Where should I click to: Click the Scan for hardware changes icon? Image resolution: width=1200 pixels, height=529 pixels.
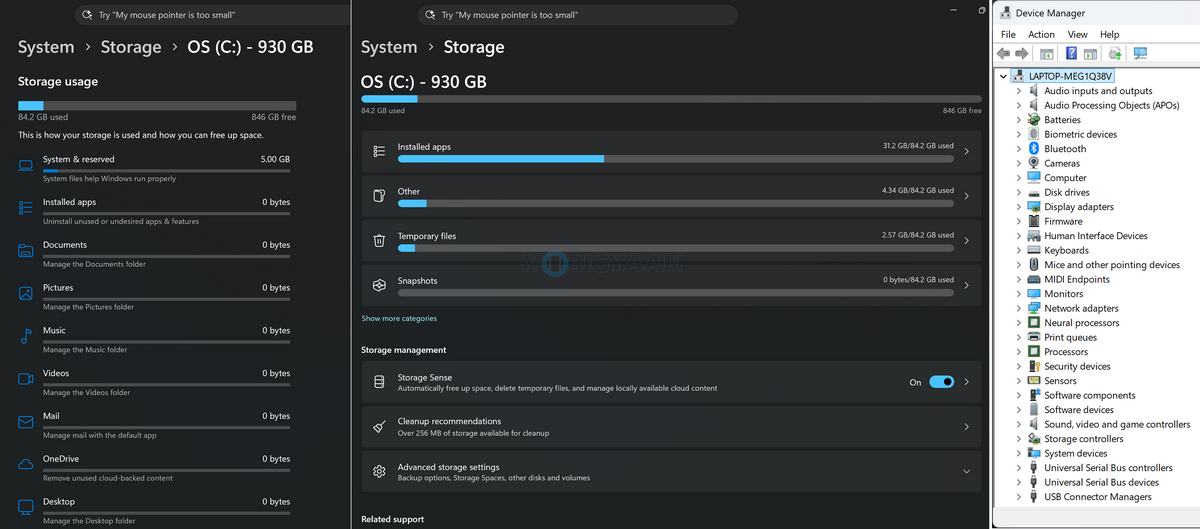[1140, 53]
